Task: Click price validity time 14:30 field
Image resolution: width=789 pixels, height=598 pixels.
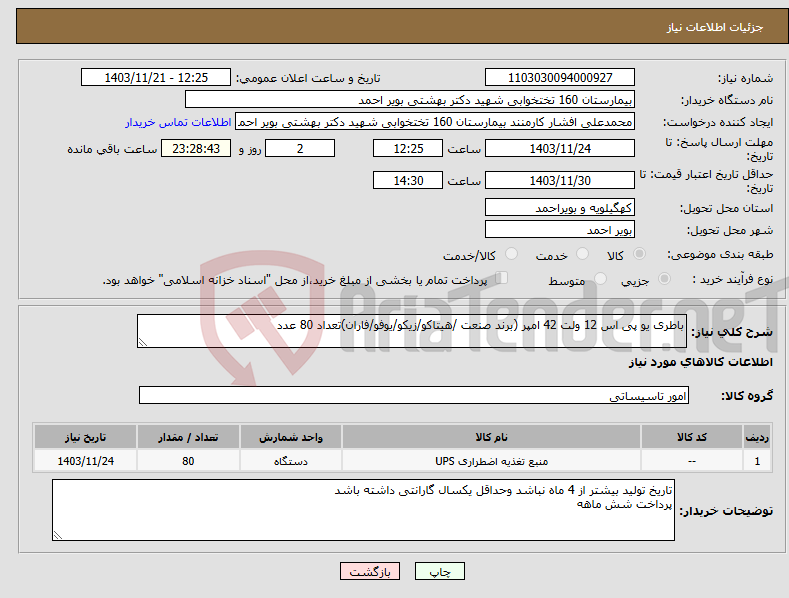Action: [408, 180]
